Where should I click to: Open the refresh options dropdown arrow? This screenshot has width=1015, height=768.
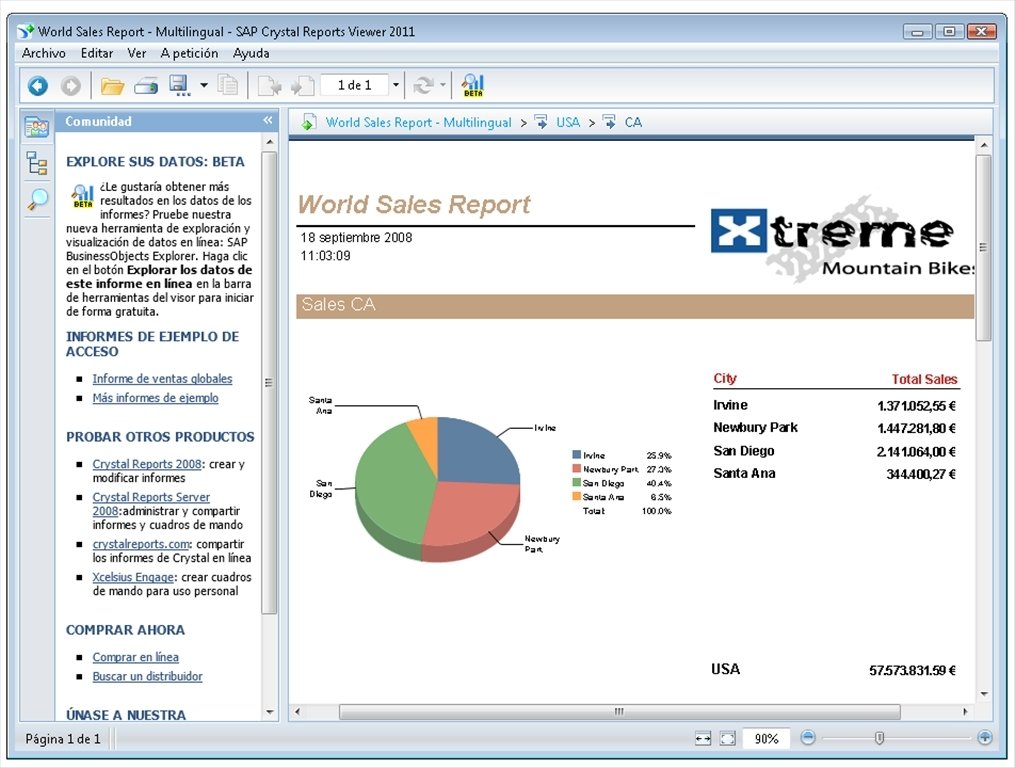point(443,85)
